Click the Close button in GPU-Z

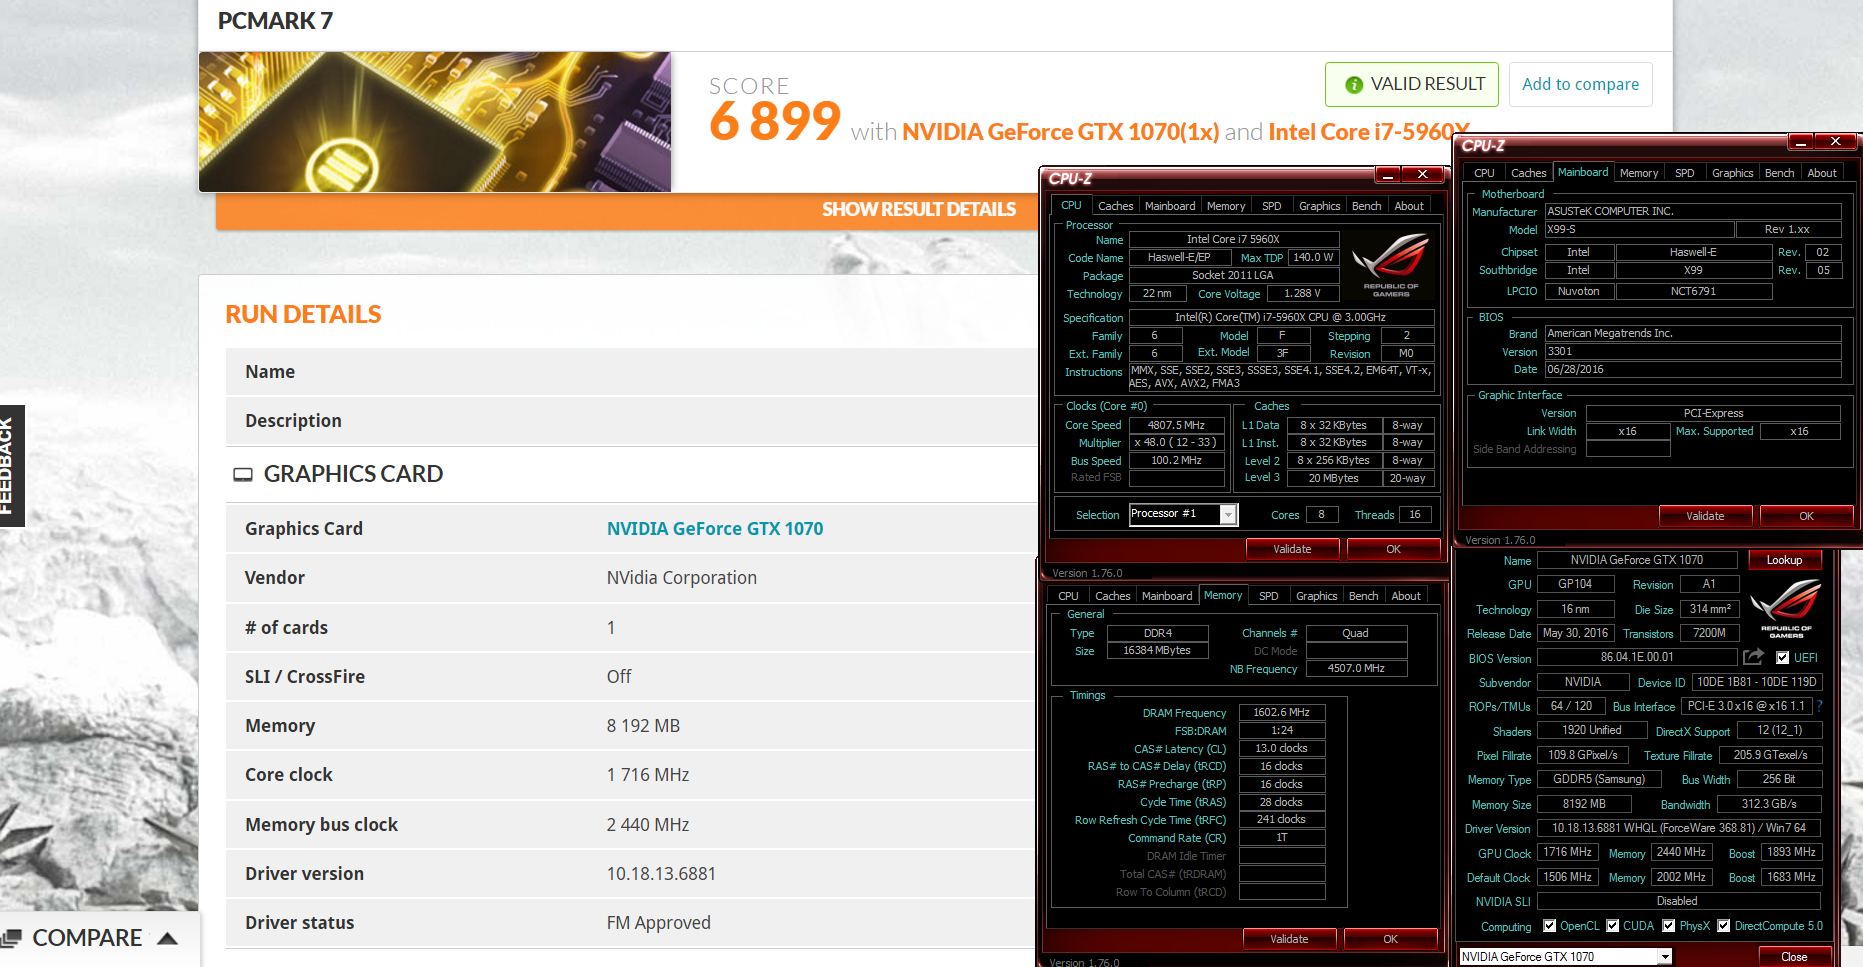pyautogui.click(x=1794, y=957)
